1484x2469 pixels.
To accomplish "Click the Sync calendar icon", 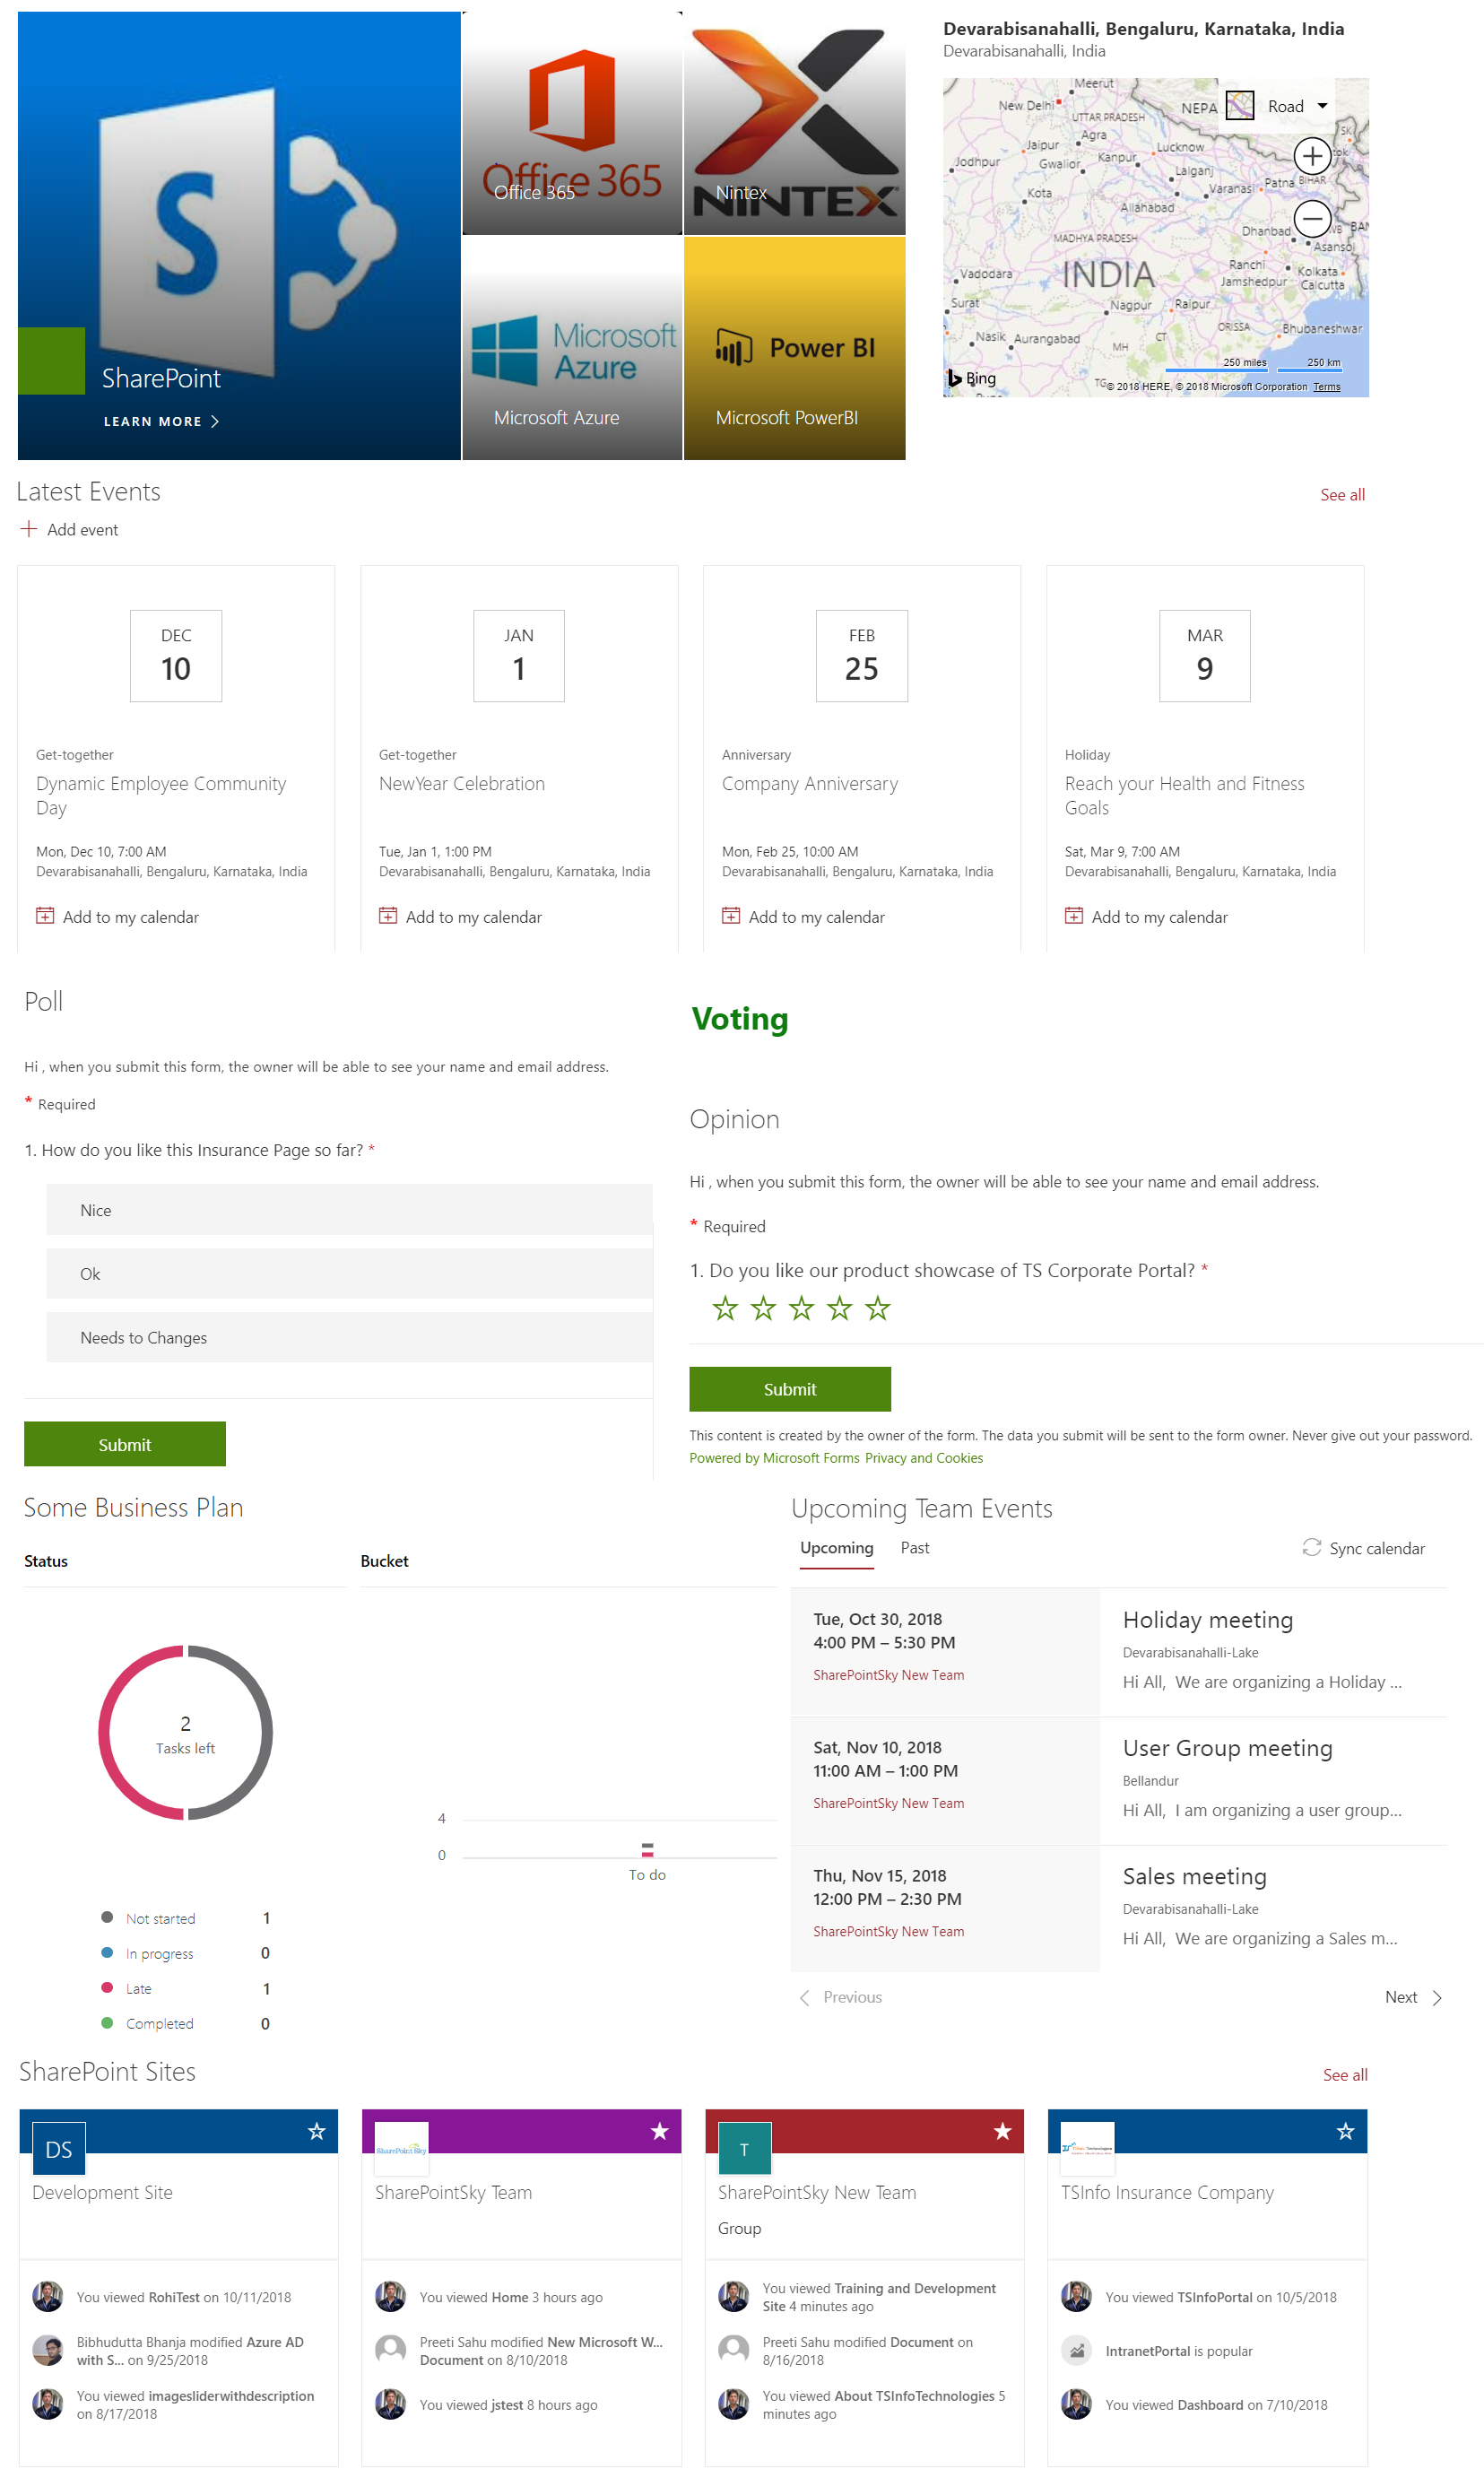I will (1312, 1548).
